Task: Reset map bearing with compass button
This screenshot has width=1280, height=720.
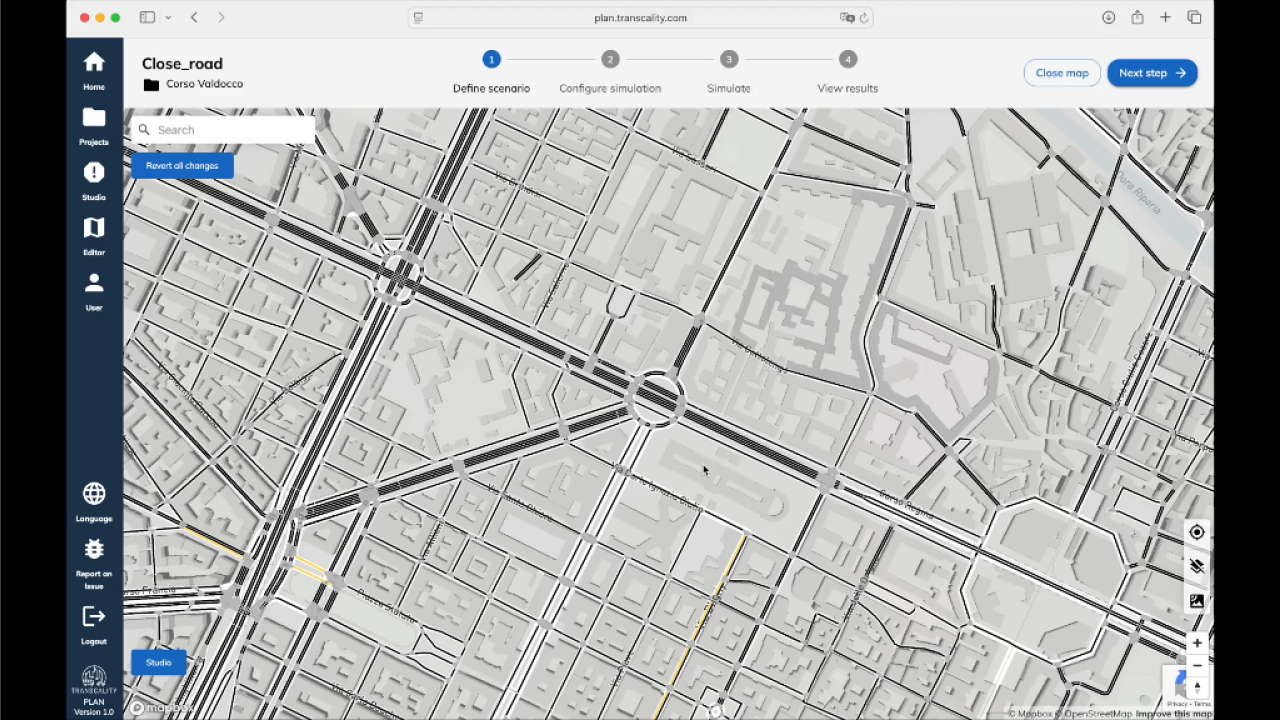Action: [1197, 688]
